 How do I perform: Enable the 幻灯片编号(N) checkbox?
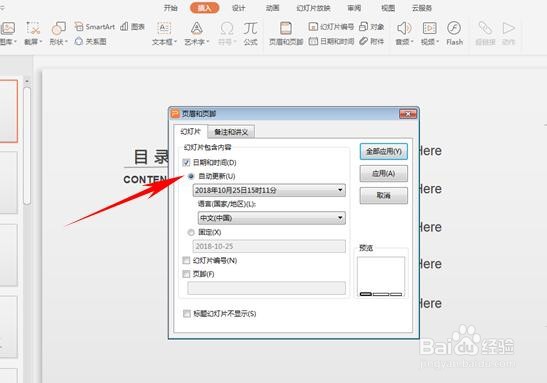[x=186, y=260]
